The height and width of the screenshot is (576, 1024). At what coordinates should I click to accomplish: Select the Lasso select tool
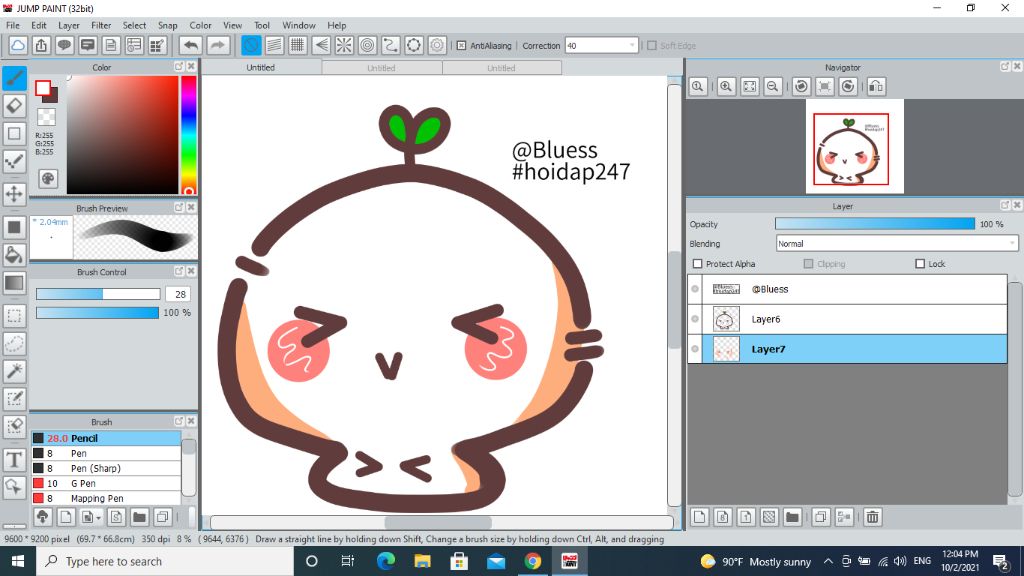(x=14, y=344)
